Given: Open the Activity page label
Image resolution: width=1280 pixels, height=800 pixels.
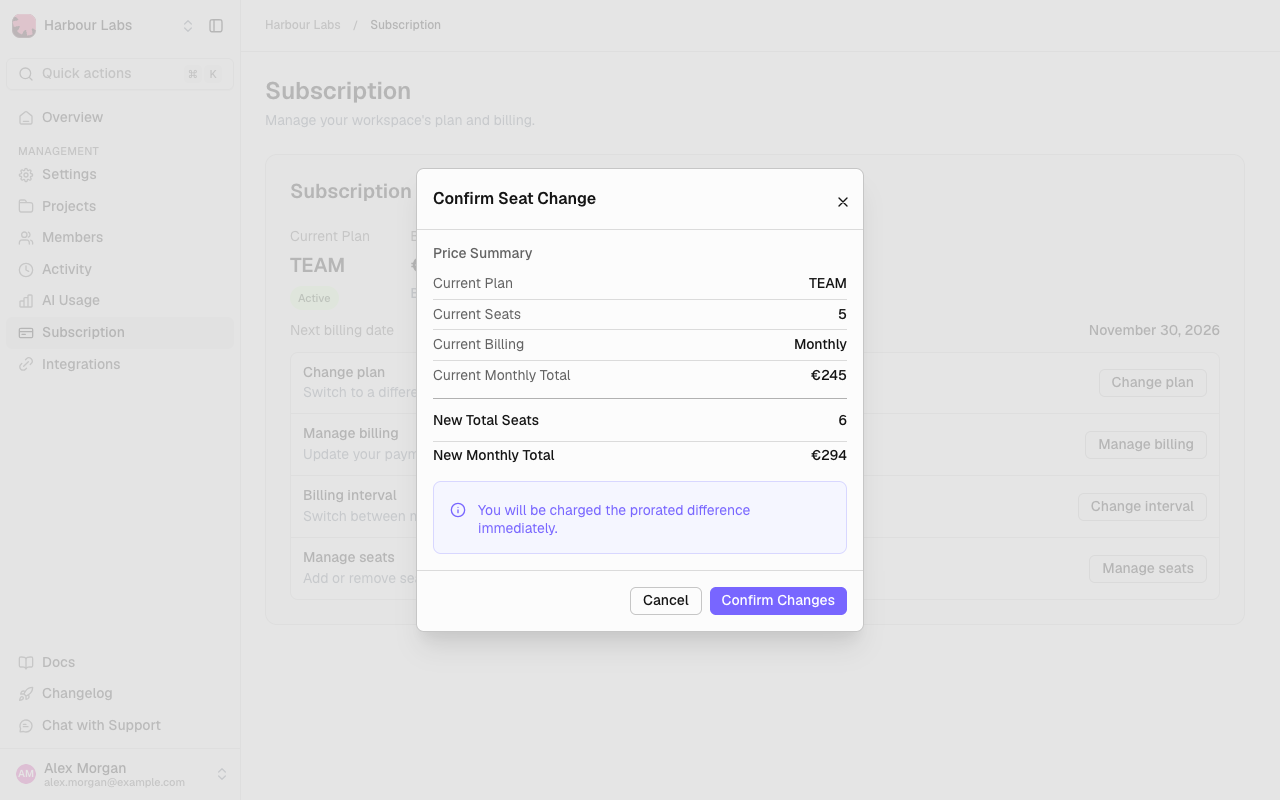Looking at the screenshot, I should coord(67,269).
